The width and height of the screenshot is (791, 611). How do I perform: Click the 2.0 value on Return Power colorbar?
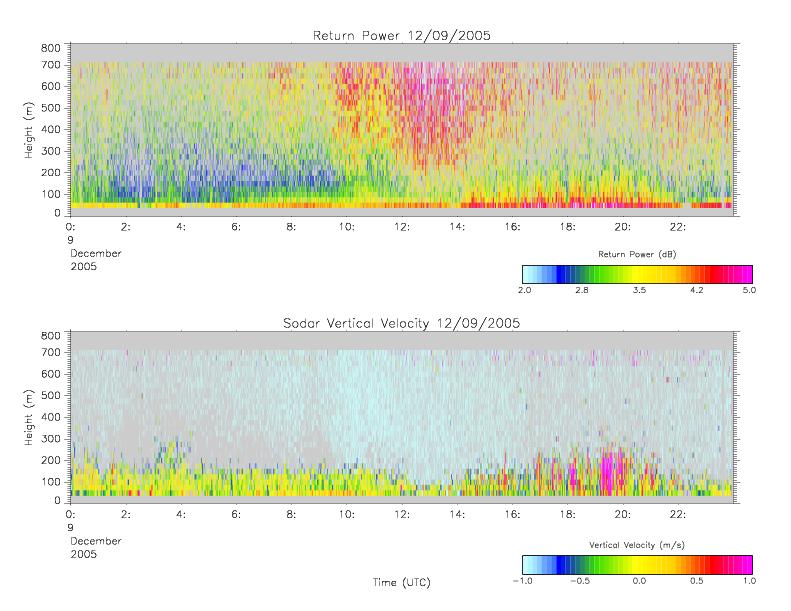pyautogui.click(x=525, y=290)
